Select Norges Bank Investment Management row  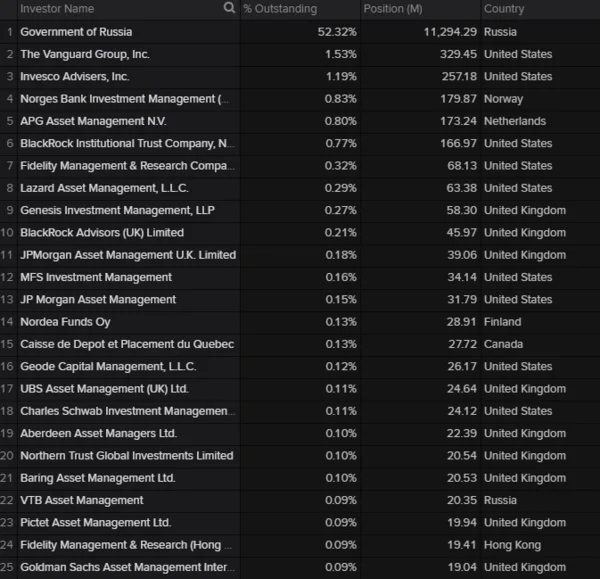tap(124, 99)
